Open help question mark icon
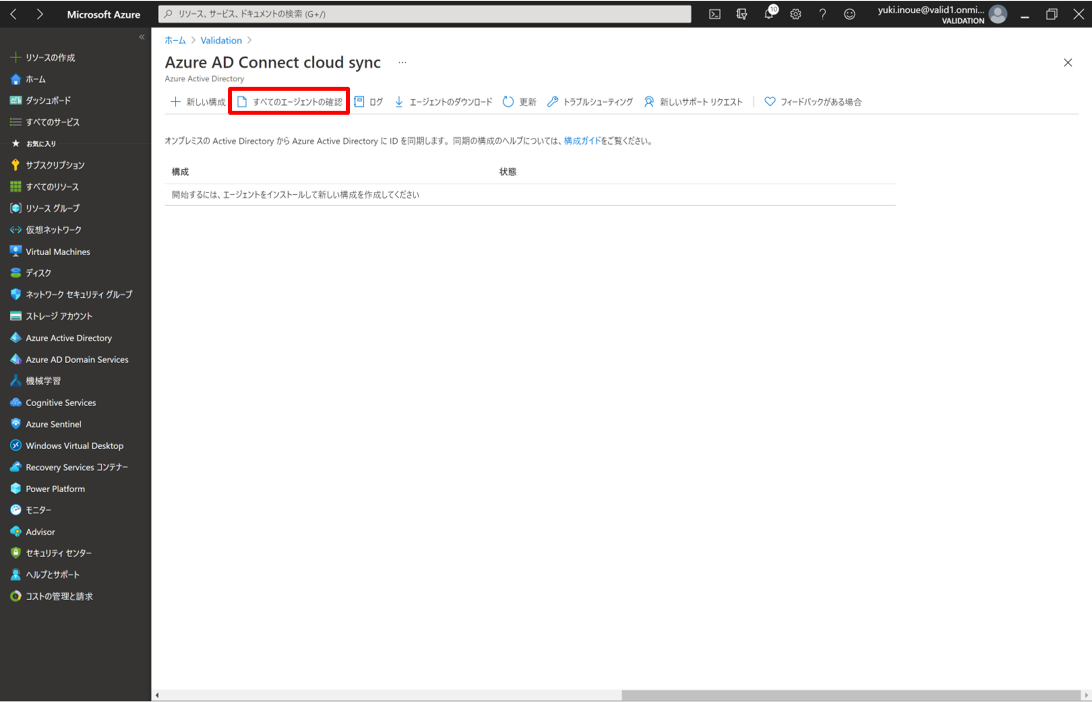Image resolution: width=1092 pixels, height=702 pixels. coord(822,14)
